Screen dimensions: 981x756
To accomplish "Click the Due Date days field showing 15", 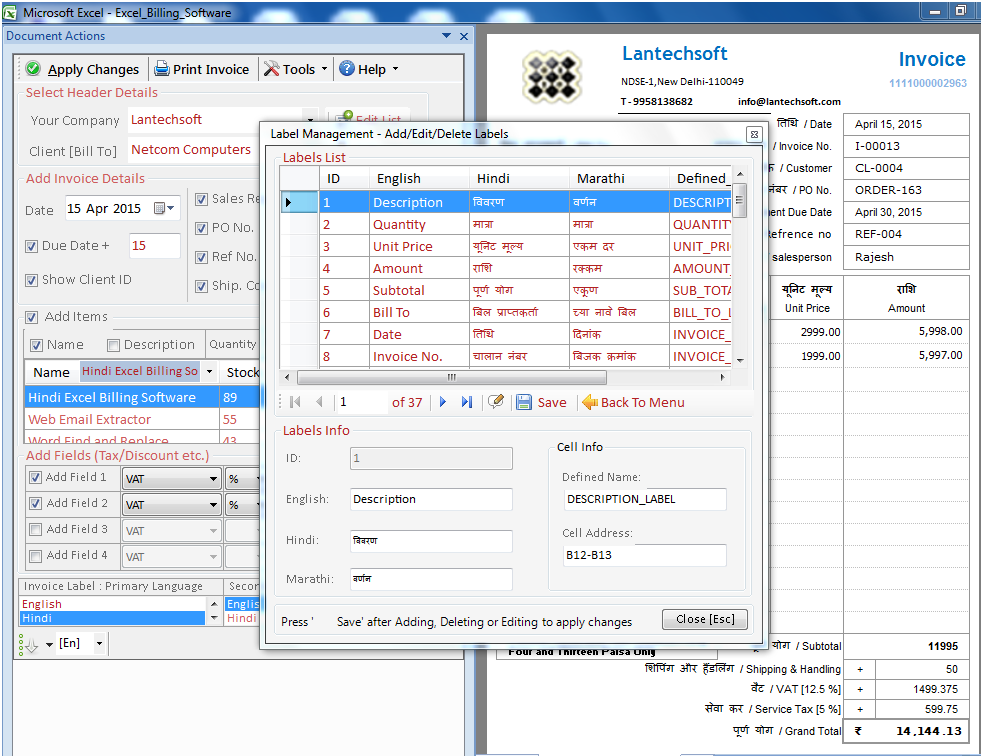I will (155, 246).
